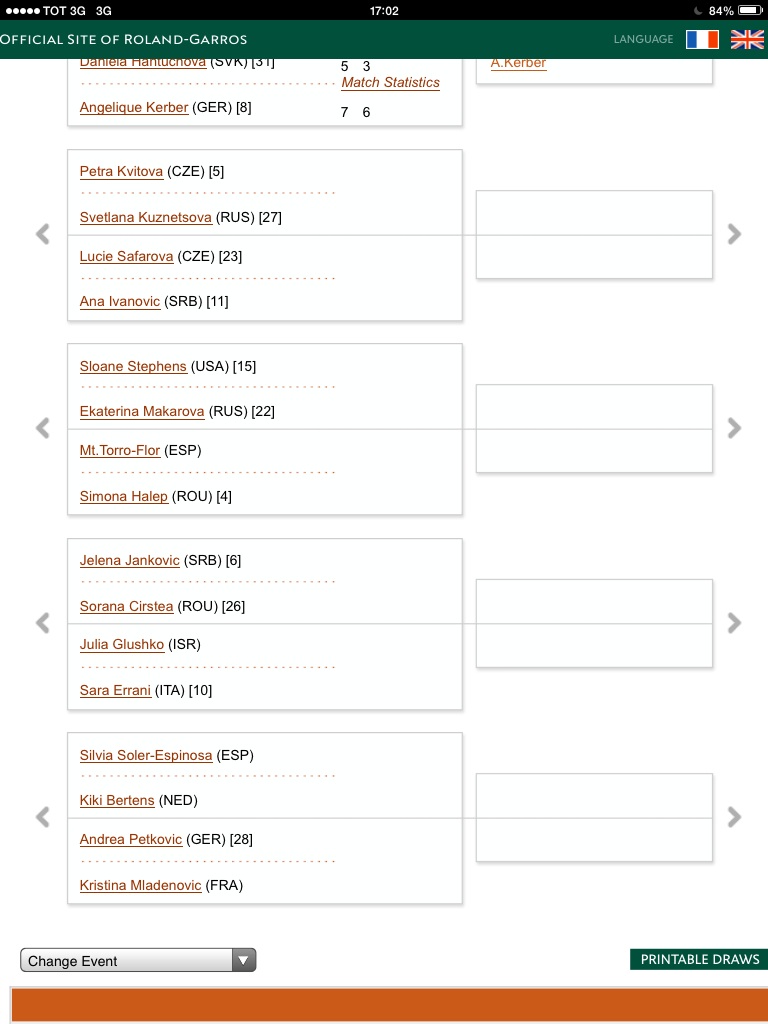Open Simona Halep player link
This screenshot has width=768, height=1024.
pos(123,496)
